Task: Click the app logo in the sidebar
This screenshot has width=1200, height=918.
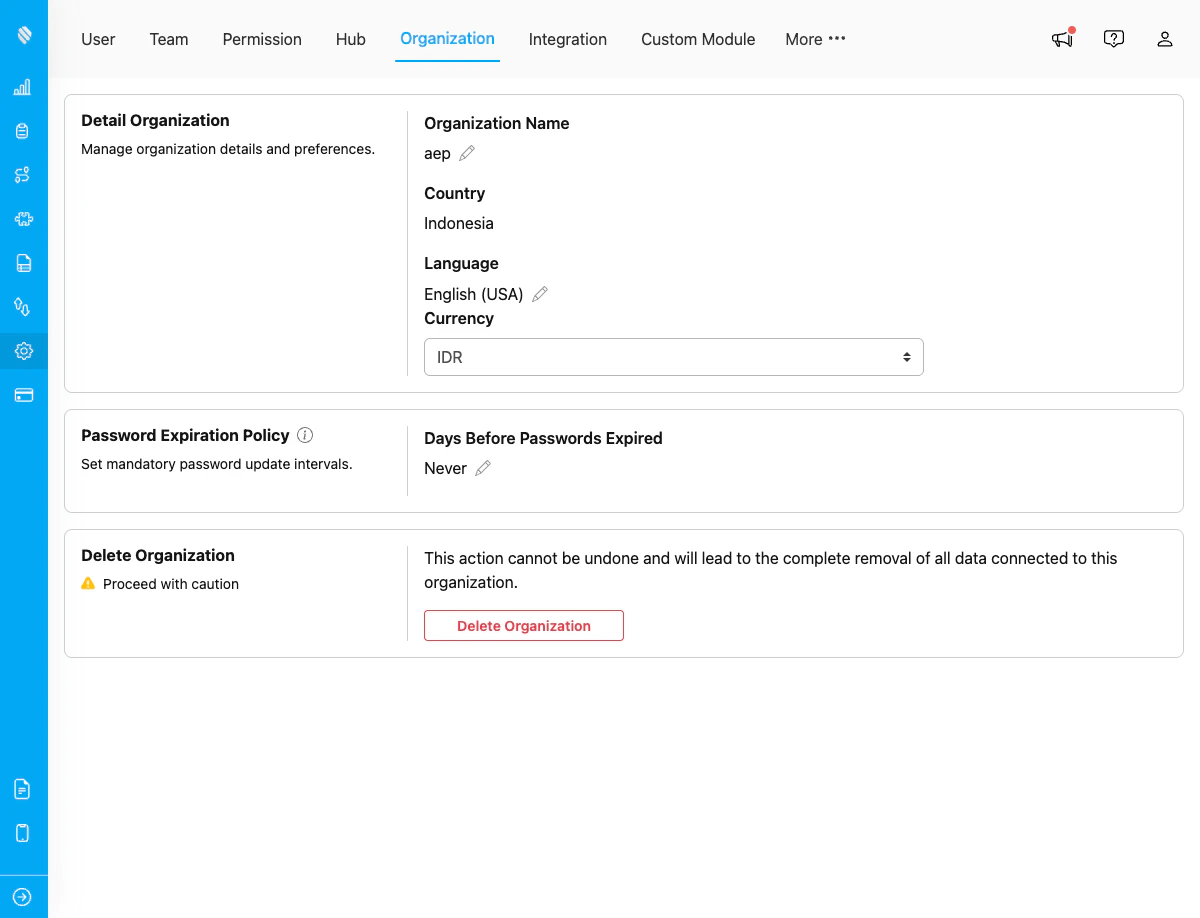Action: click(24, 35)
